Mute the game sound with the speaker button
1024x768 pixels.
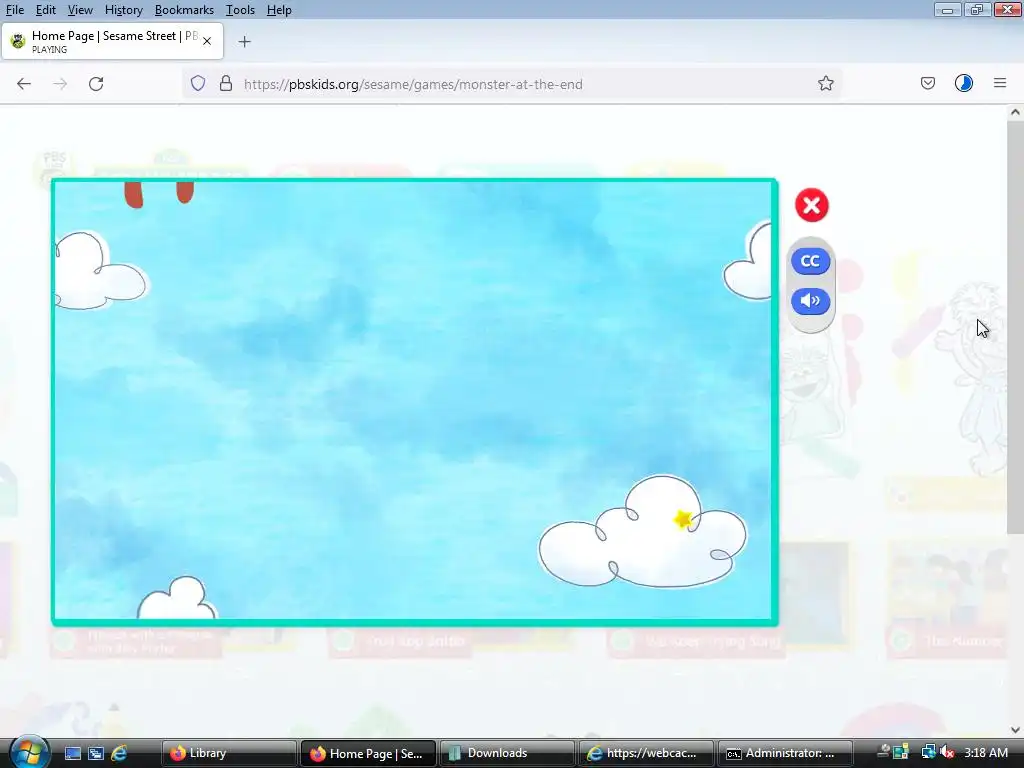tap(810, 301)
